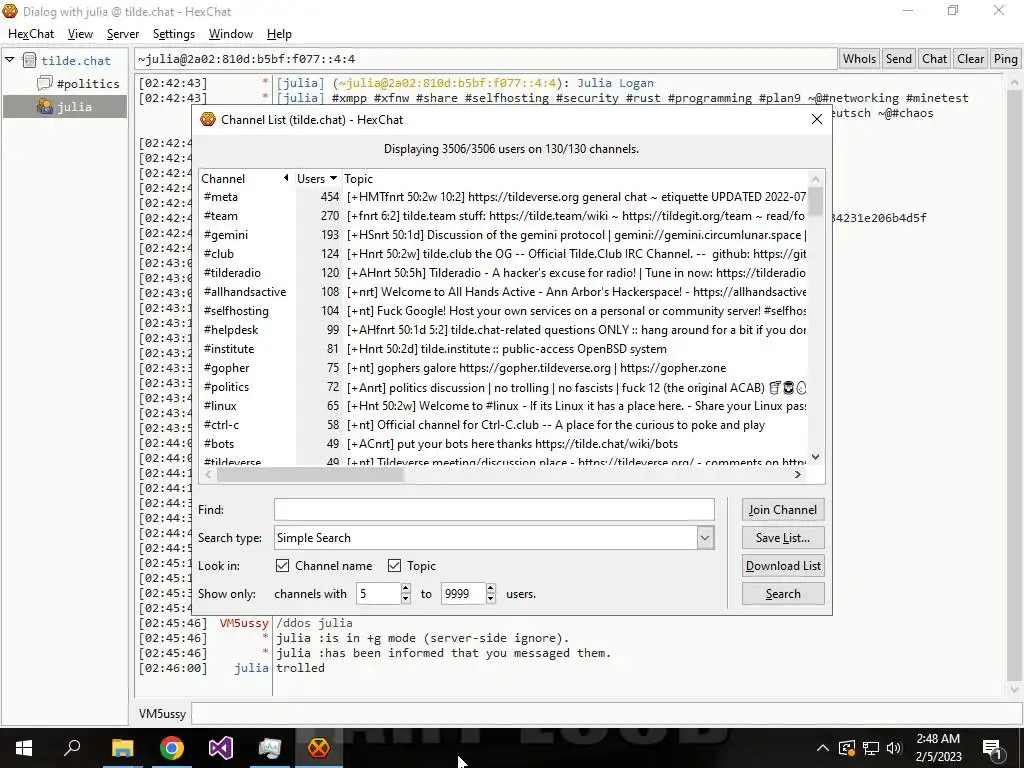Viewport: 1024px width, 768px height.
Task: Open File Explorer from the taskbar
Action: click(122, 748)
